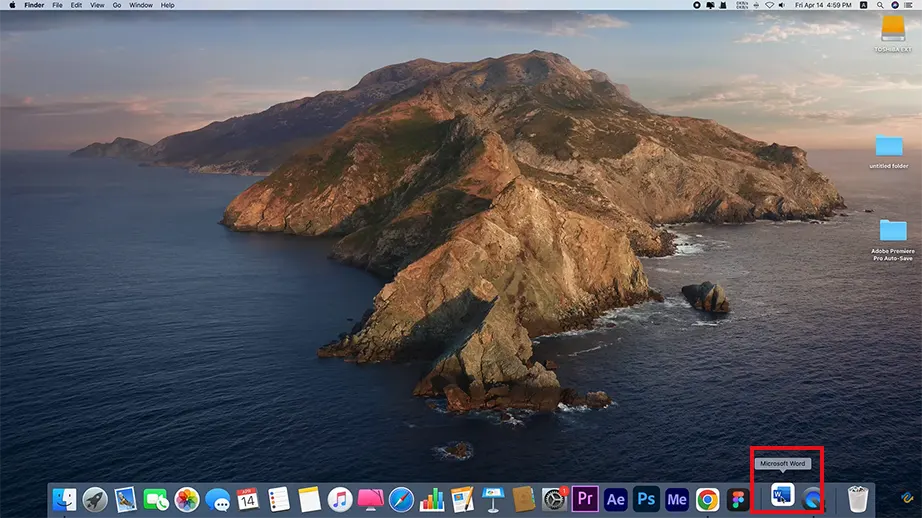The height and width of the screenshot is (518, 922).
Task: Open FaceTime from the Dock
Action: tap(156, 500)
